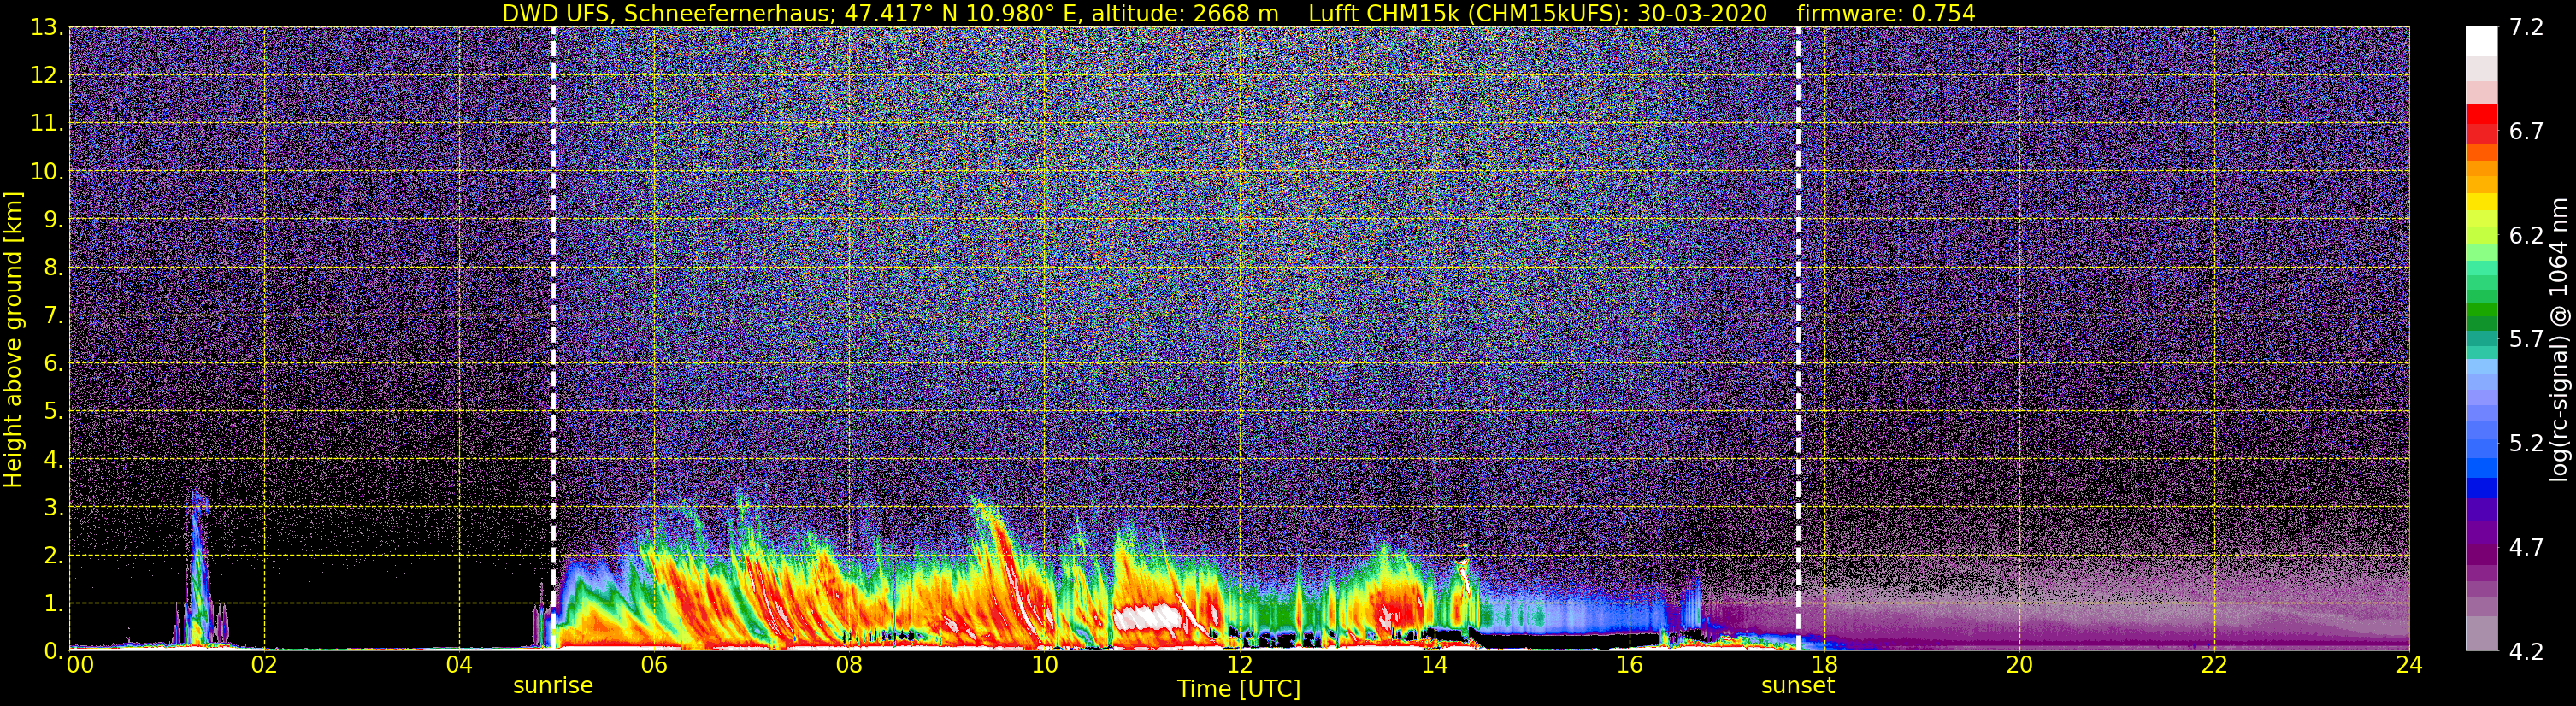Click the firmware 0.754 text in title

1886,13
